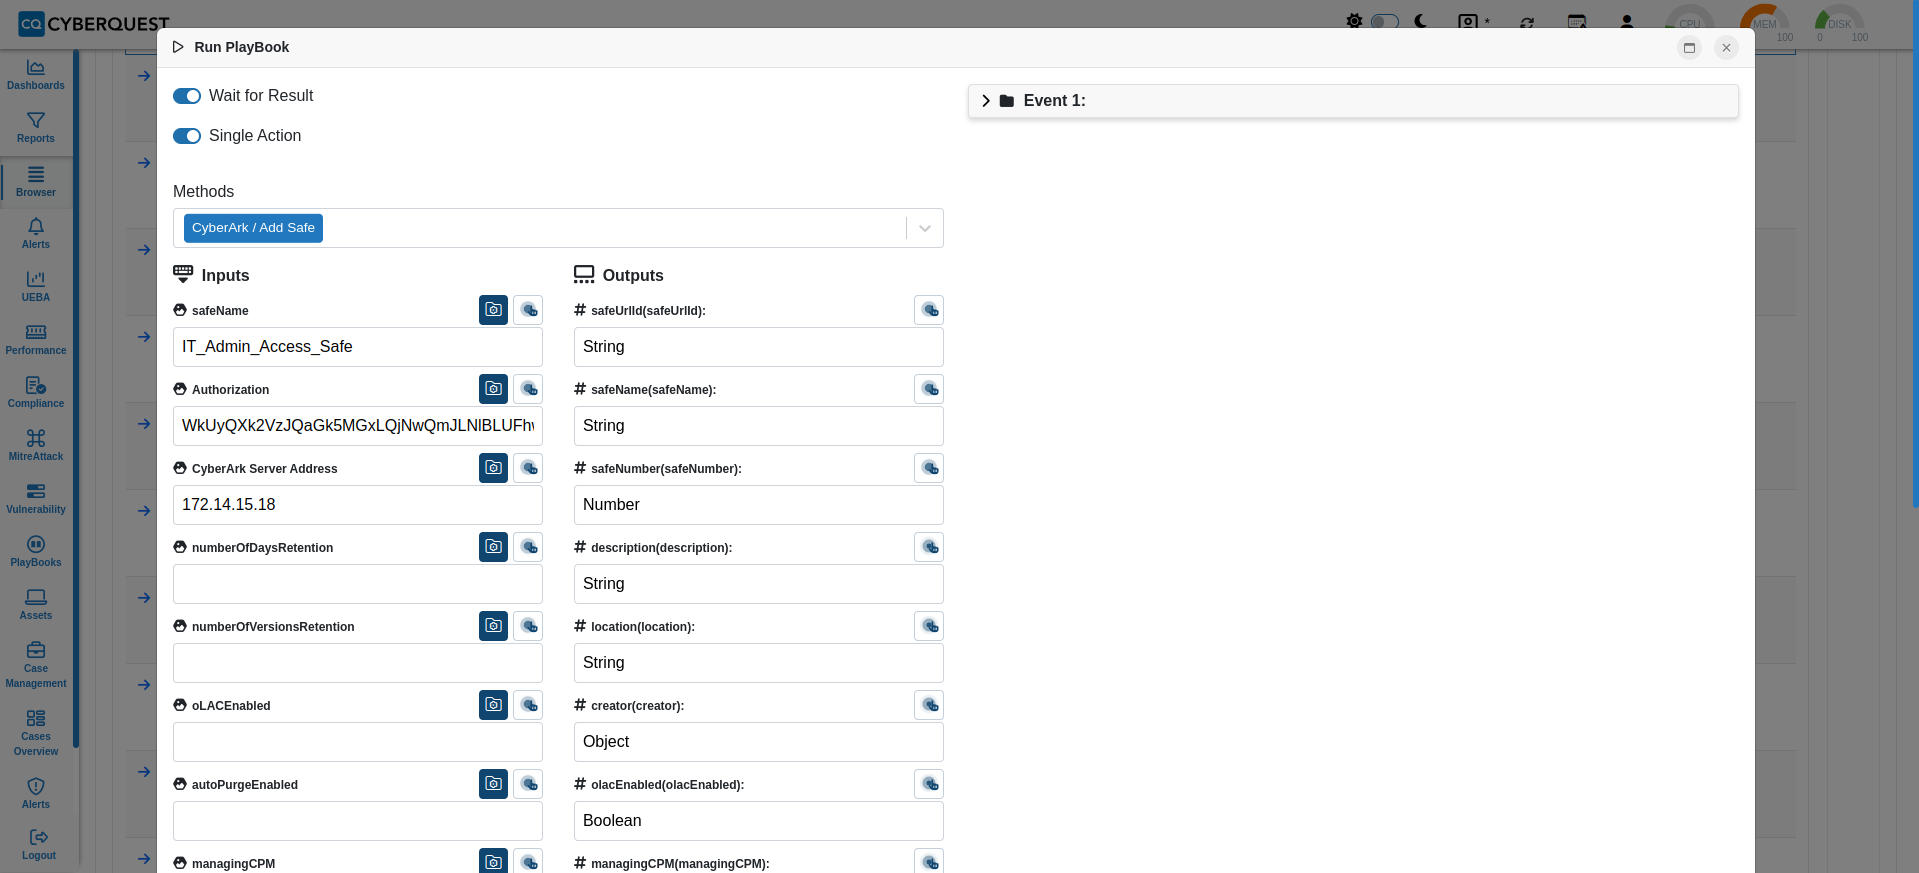Click the description output String field
This screenshot has height=873, width=1919.
[x=759, y=584]
